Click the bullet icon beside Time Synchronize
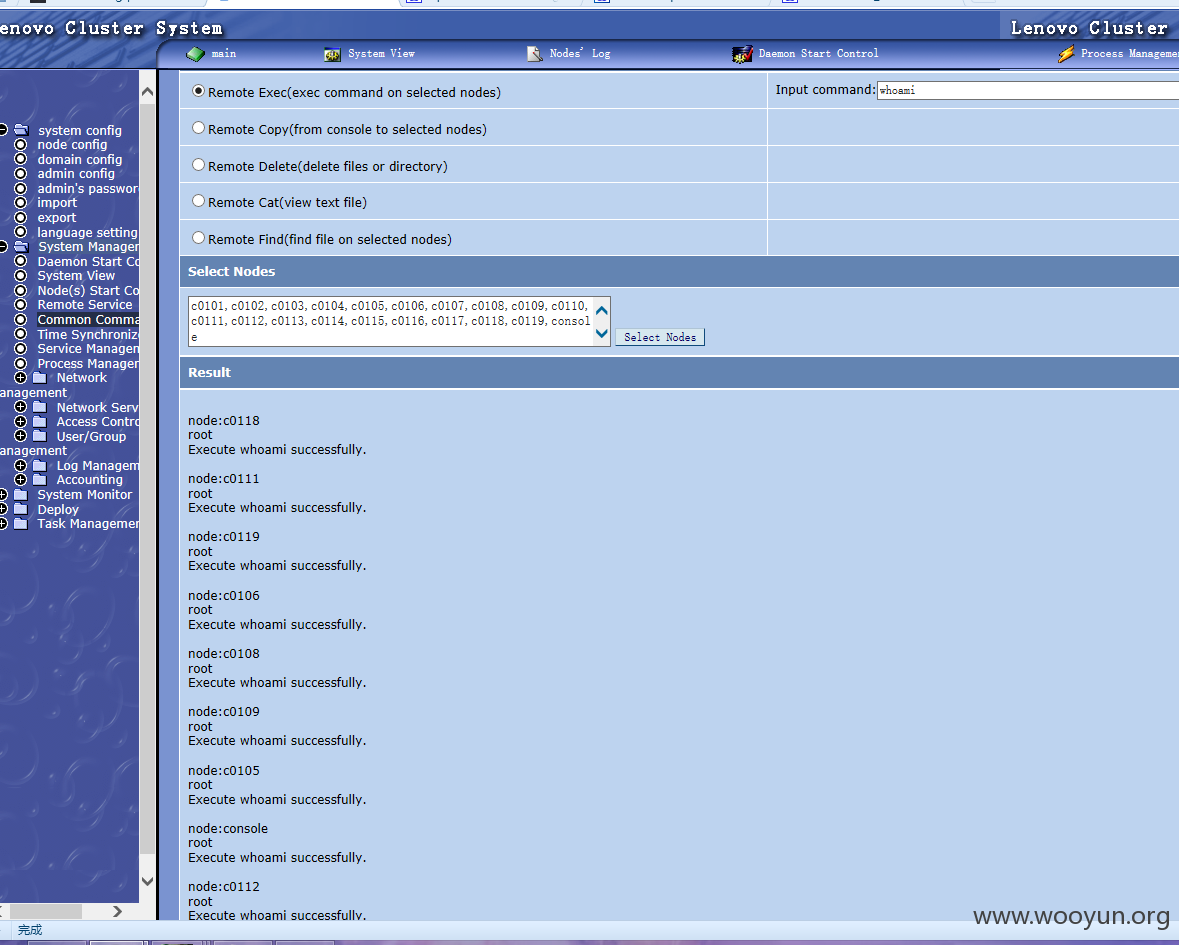The width and height of the screenshot is (1179, 945). click(x=21, y=334)
